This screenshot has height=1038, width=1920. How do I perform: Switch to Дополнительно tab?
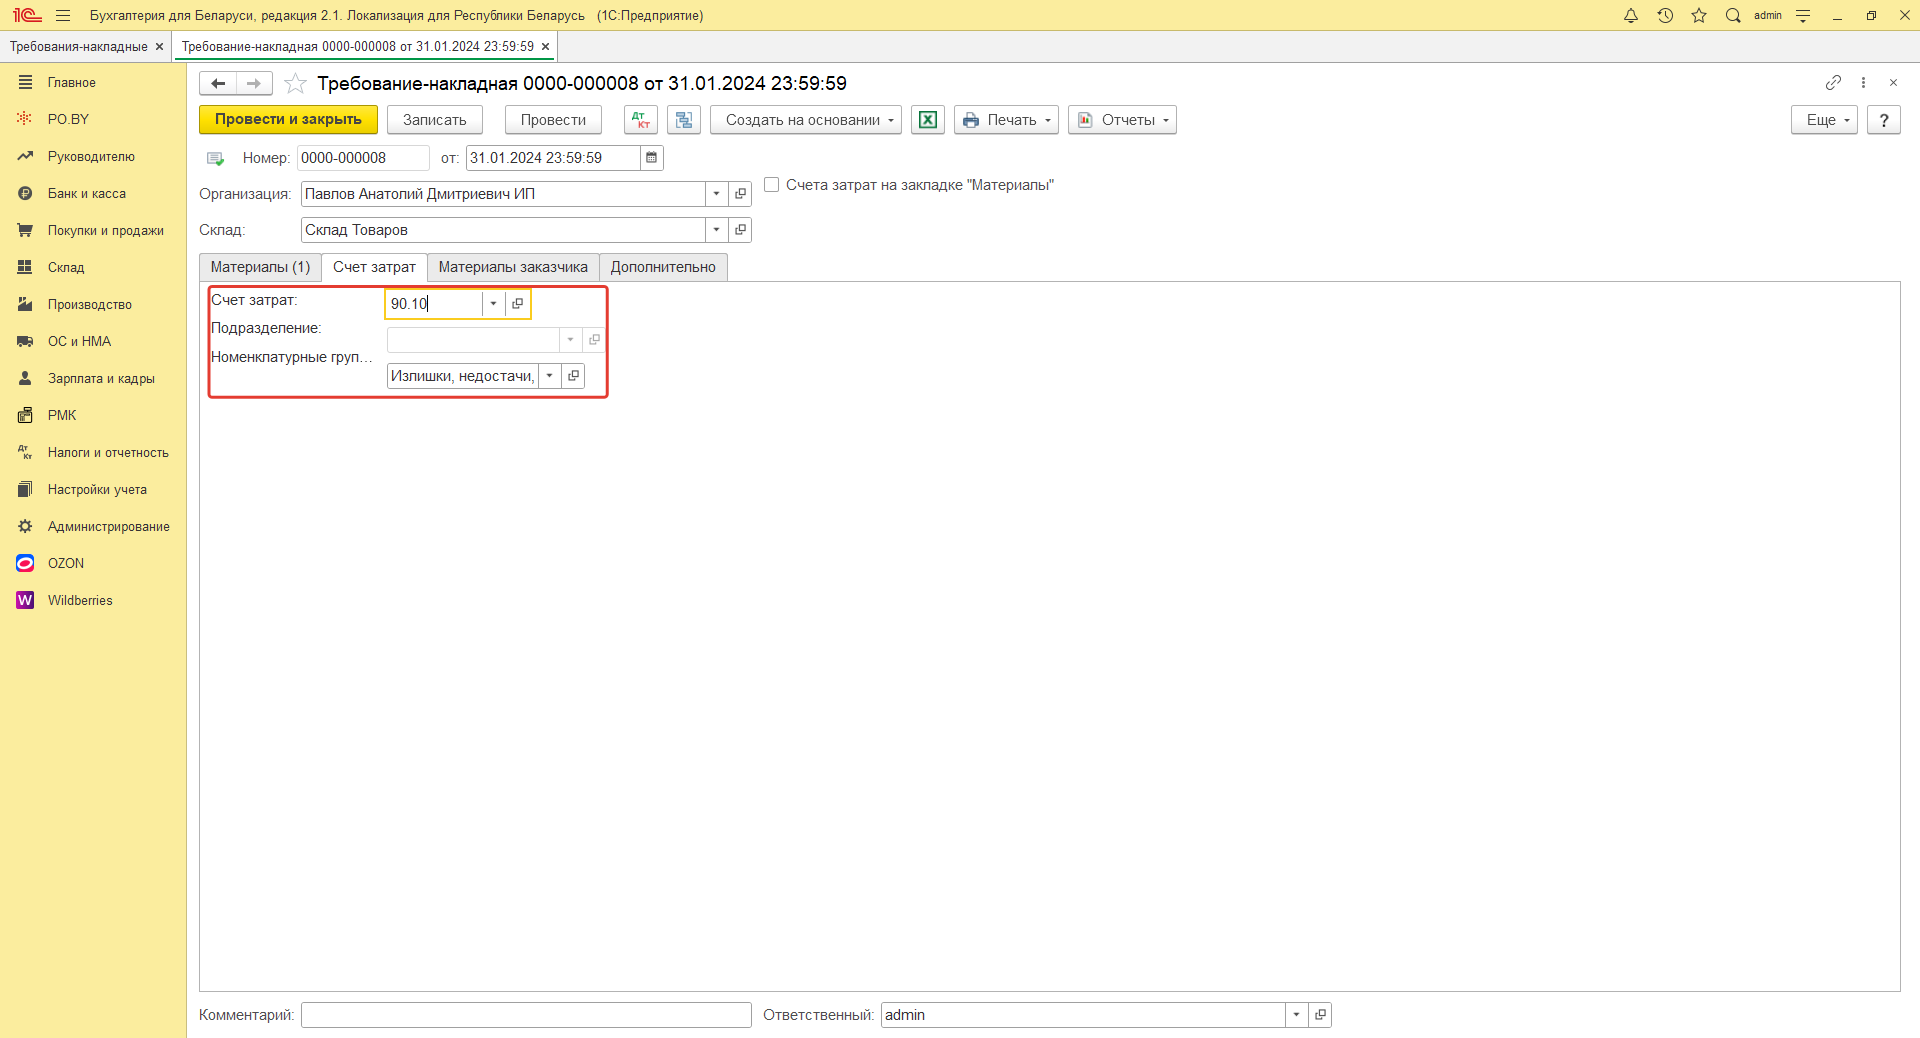click(x=663, y=267)
